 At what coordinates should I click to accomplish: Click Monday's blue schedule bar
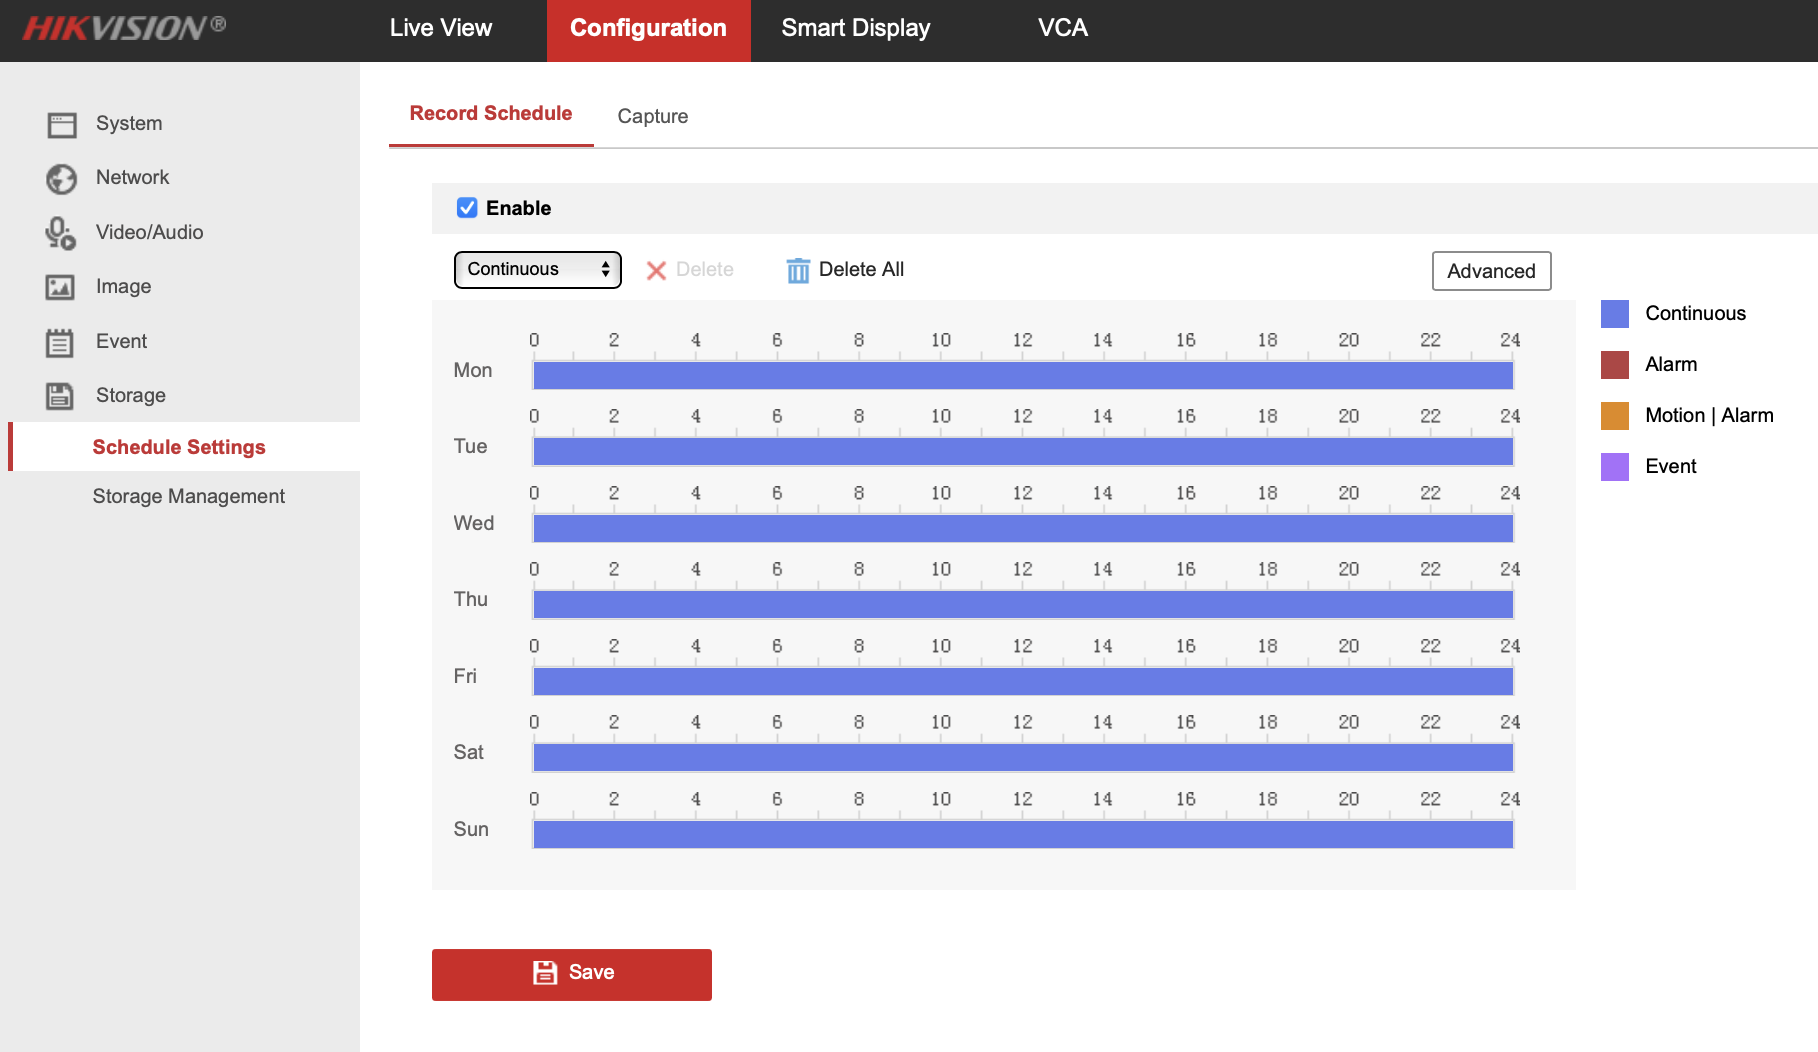point(1022,376)
